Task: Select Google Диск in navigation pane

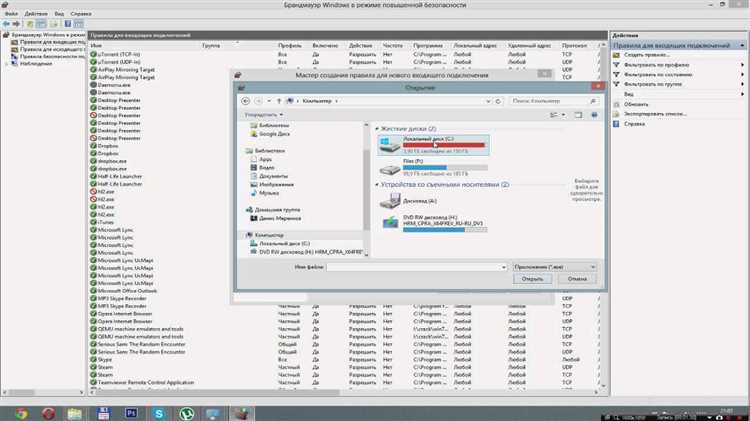Action: (x=274, y=134)
